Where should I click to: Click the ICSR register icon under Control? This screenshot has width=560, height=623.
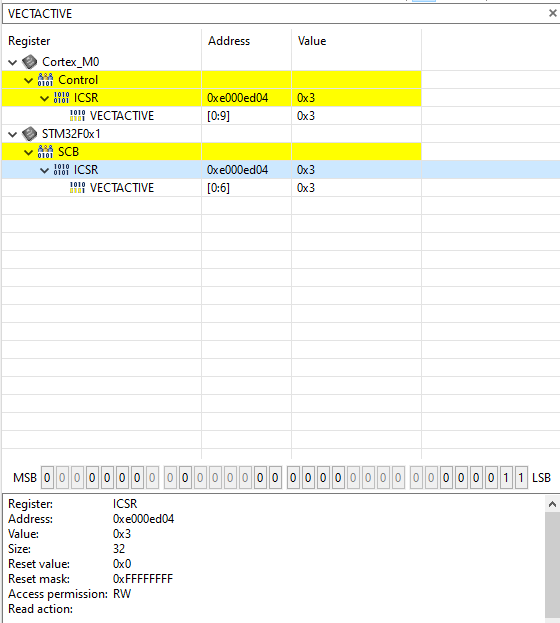(x=61, y=98)
